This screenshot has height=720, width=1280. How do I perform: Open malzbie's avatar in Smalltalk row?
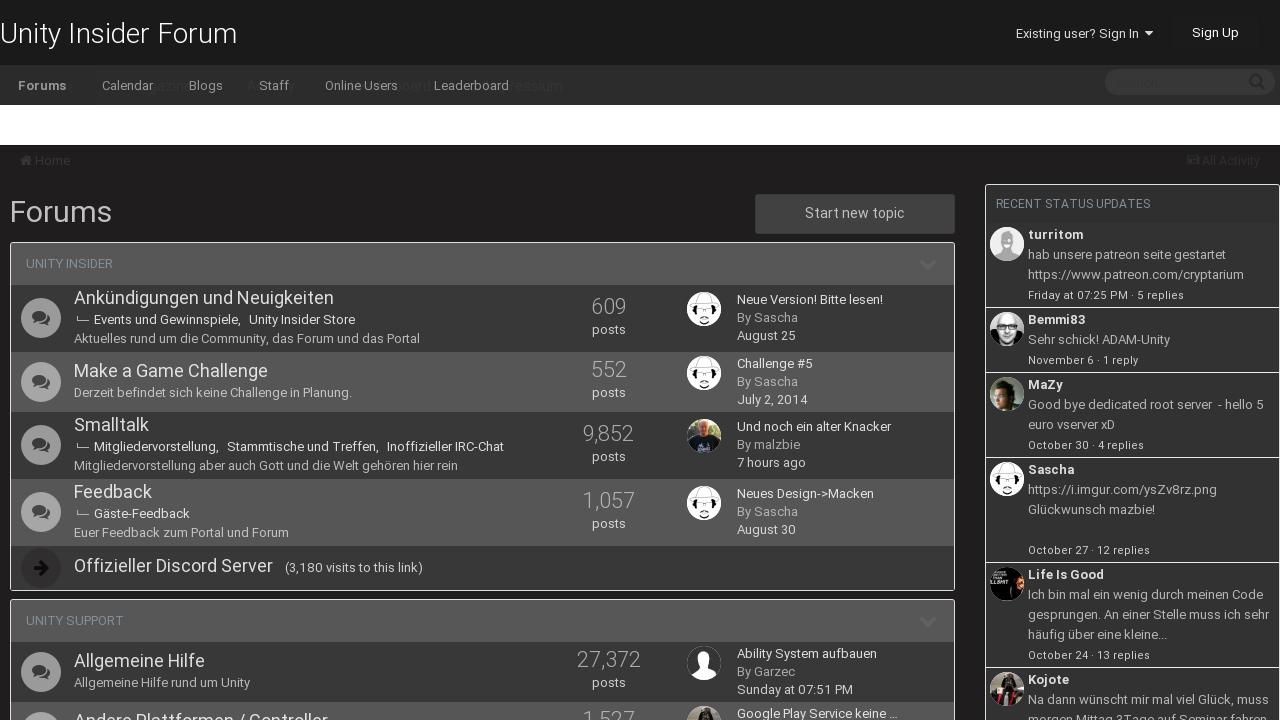(704, 436)
